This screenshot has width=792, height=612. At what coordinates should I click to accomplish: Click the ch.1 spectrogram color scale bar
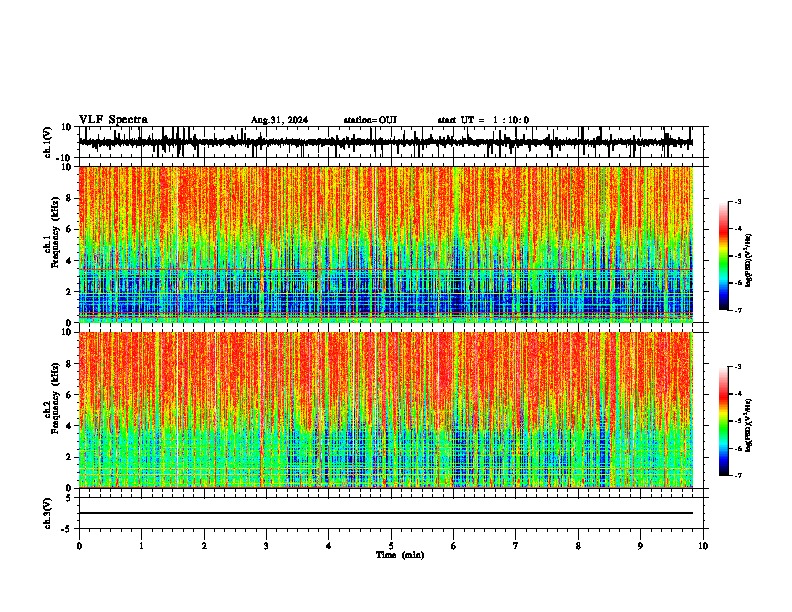click(723, 256)
